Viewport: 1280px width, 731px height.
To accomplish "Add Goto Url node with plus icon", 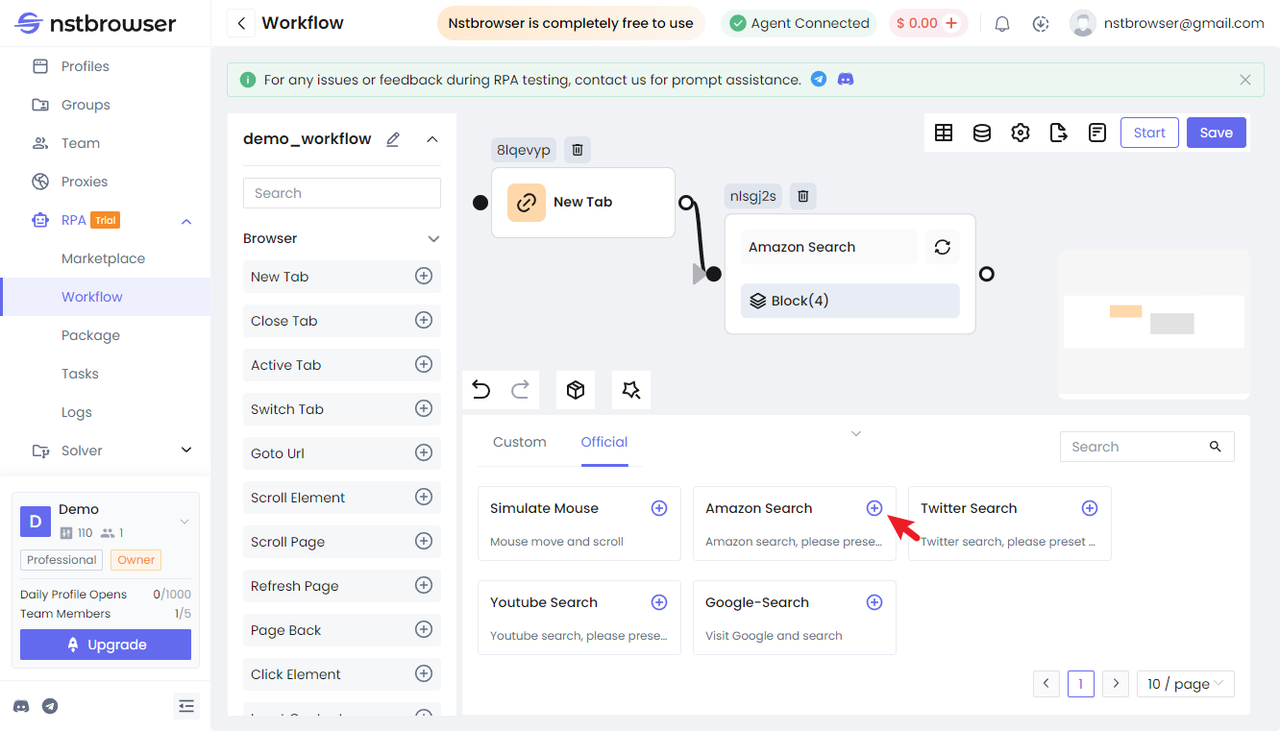I will (424, 453).
